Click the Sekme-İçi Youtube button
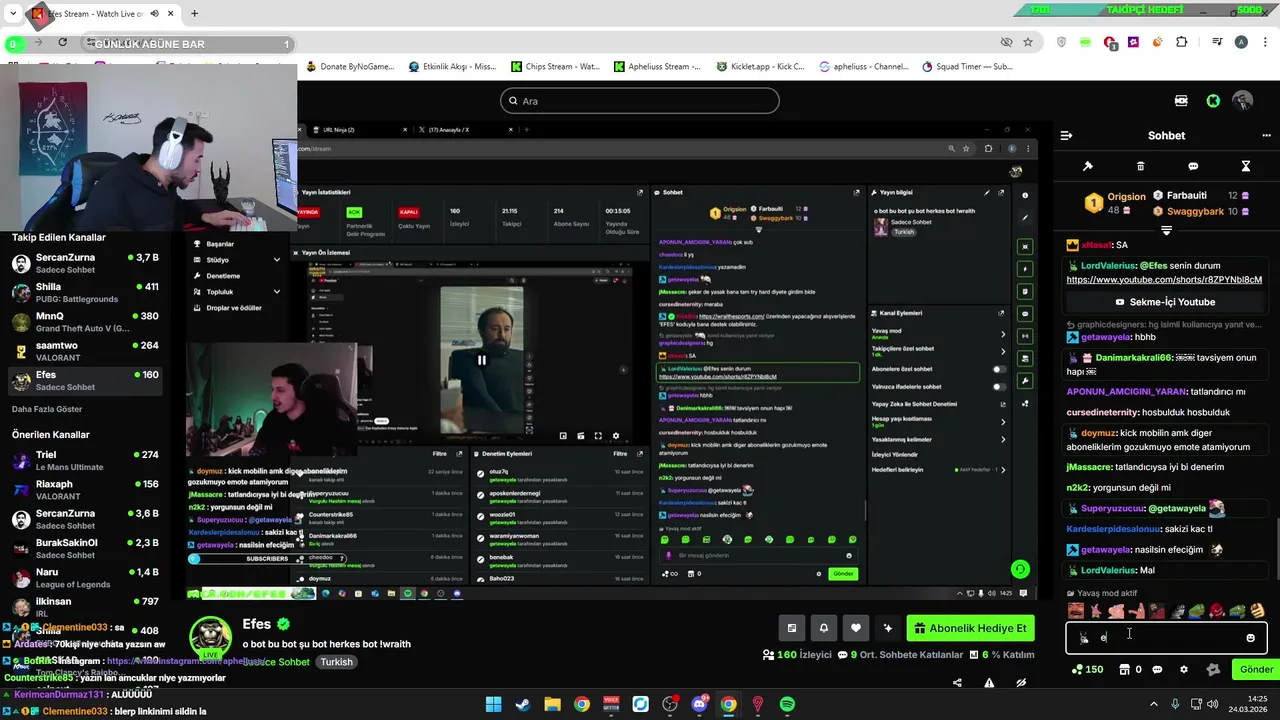Viewport: 1280px width, 720px height. pyautogui.click(x=1165, y=302)
